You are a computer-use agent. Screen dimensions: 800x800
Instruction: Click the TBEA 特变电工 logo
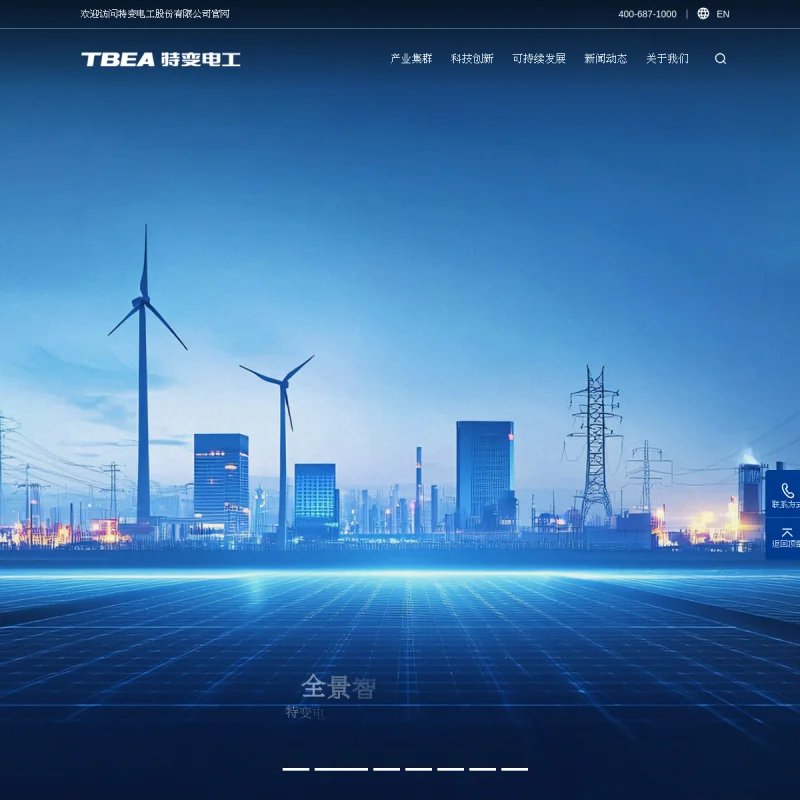point(161,59)
